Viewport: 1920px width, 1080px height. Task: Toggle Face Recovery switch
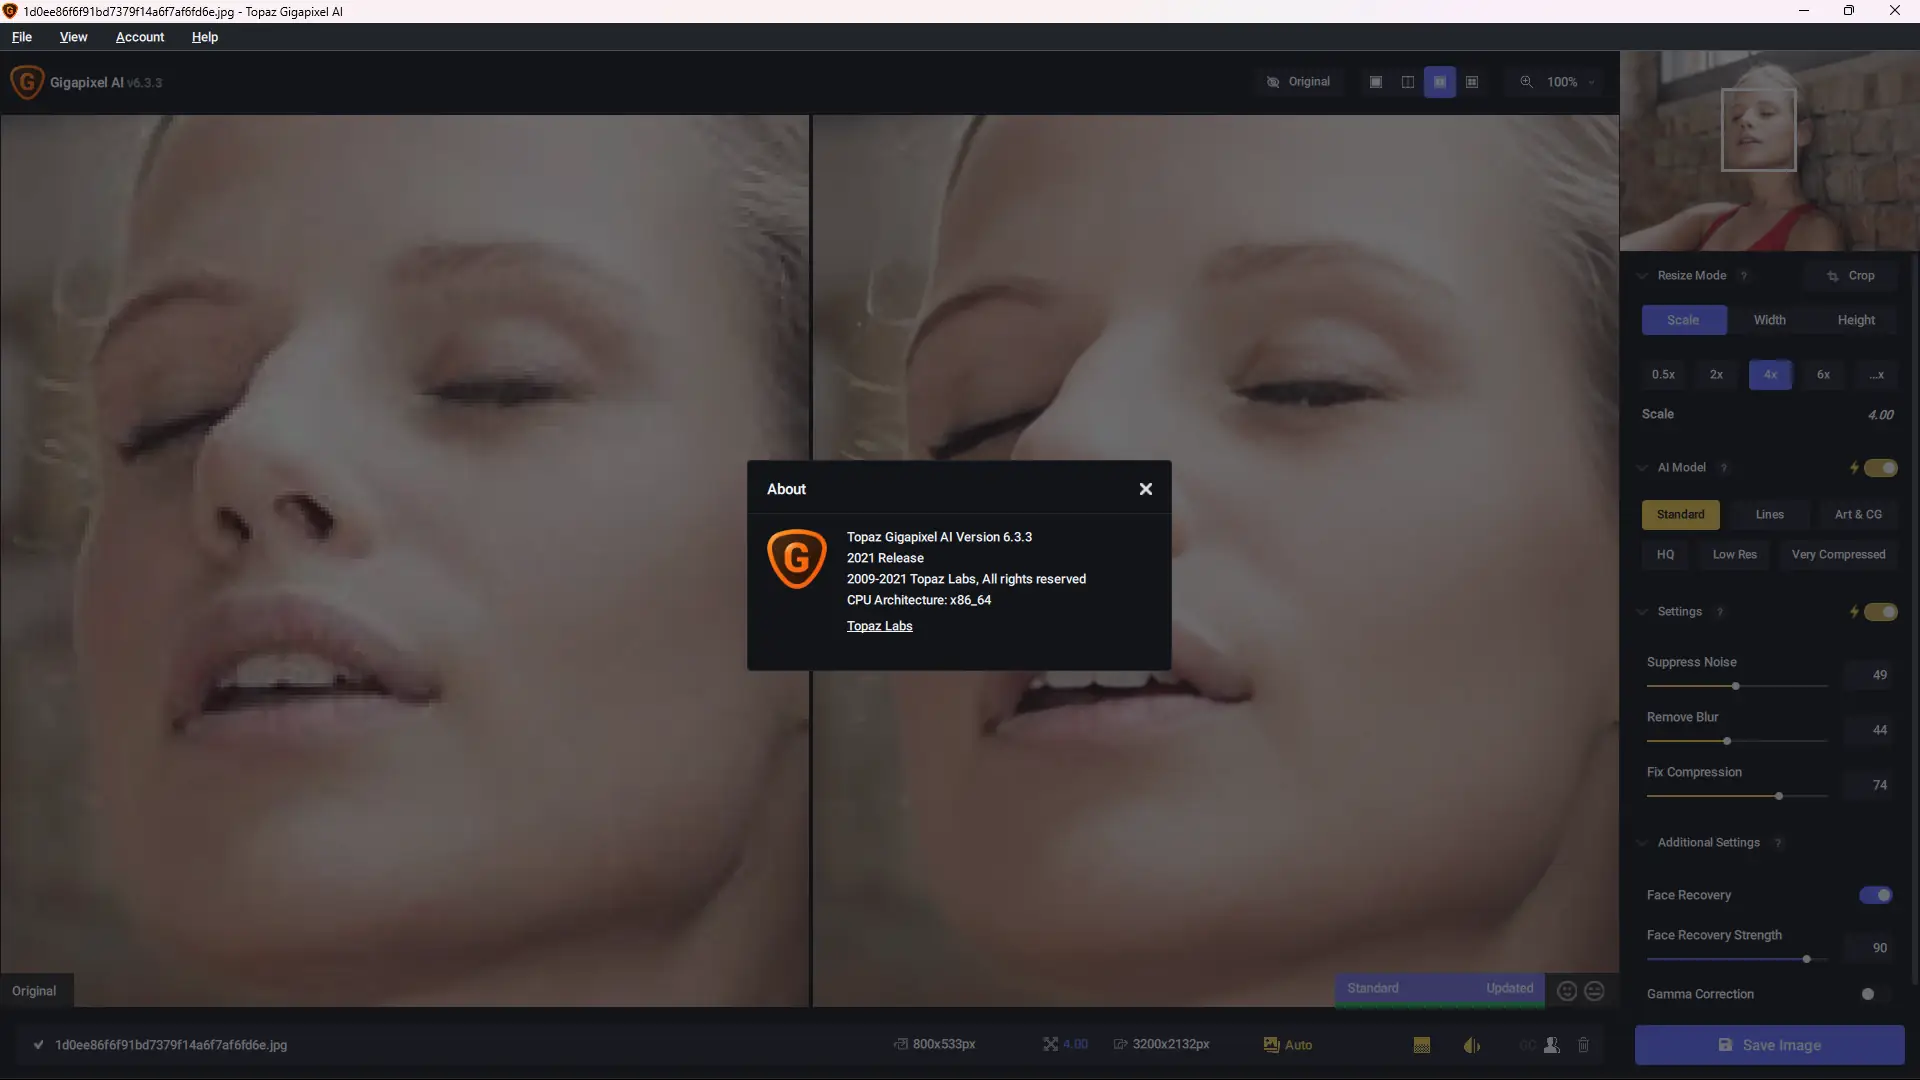1876,895
